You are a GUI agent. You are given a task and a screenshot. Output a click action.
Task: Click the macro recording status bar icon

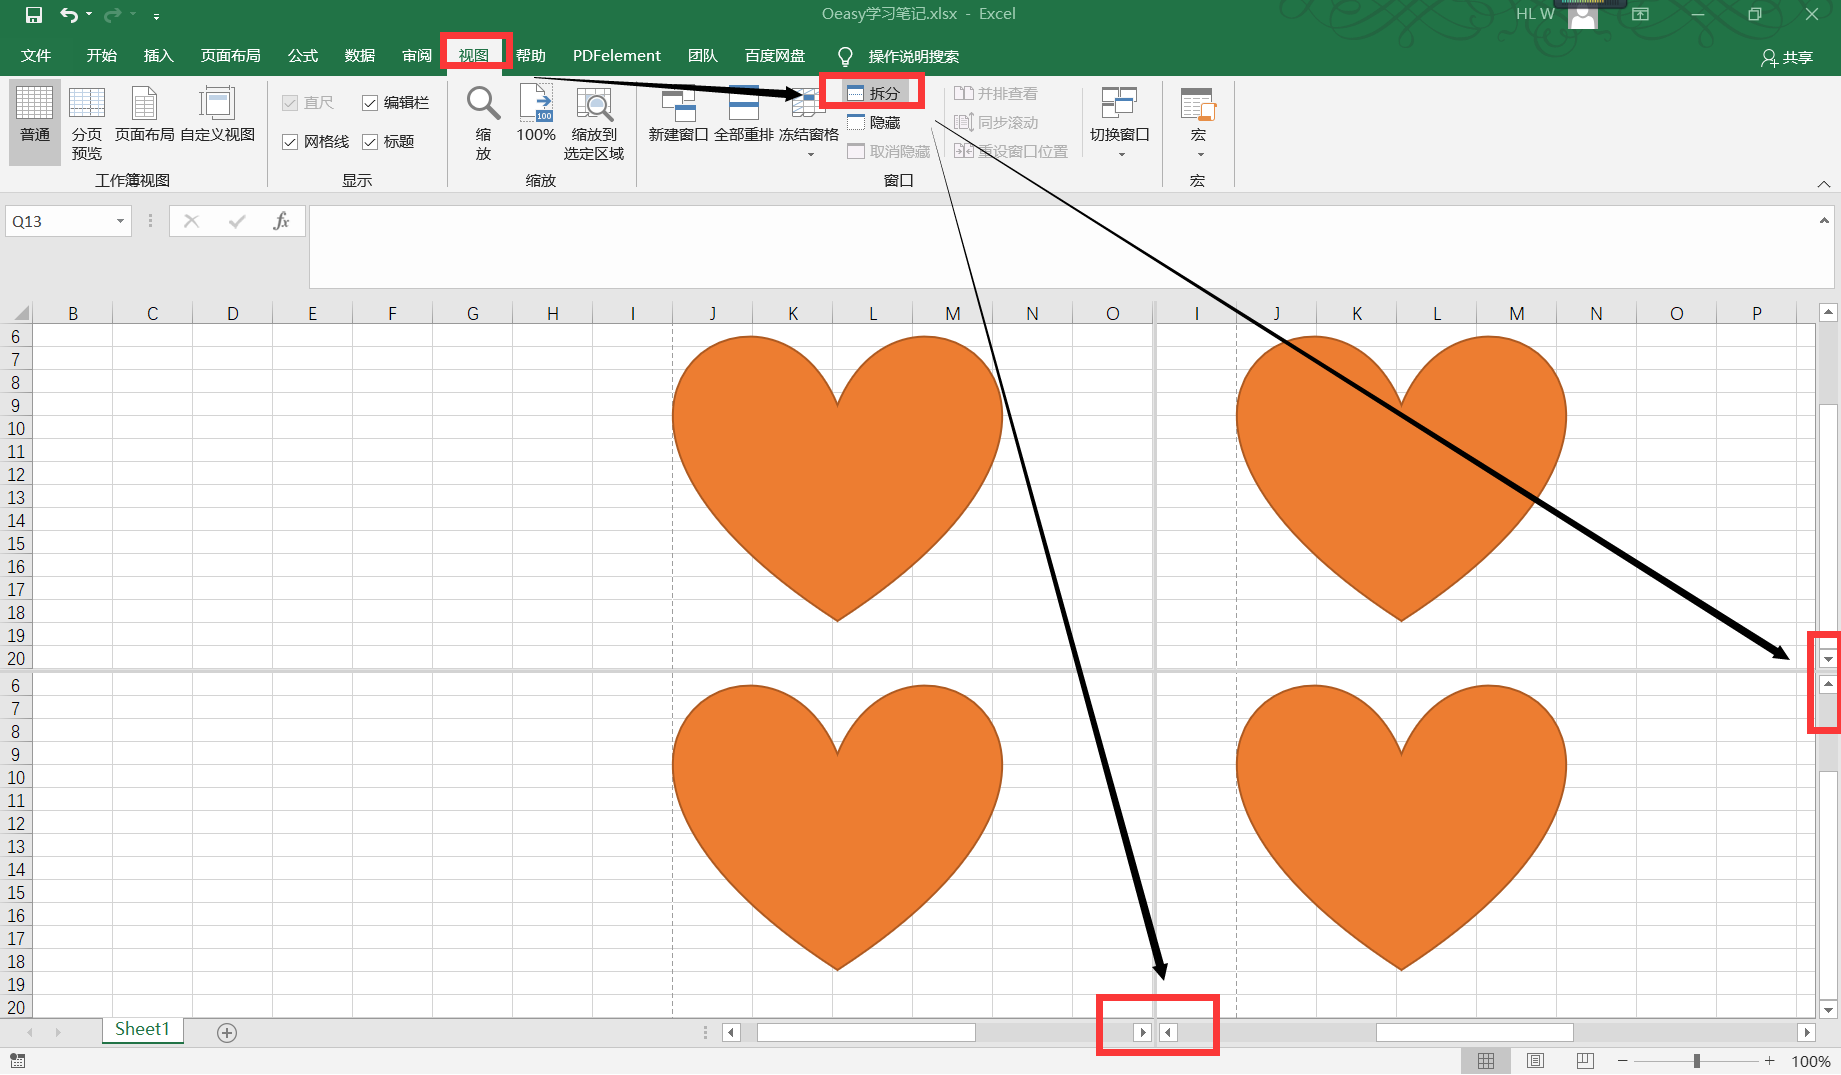point(18,1061)
